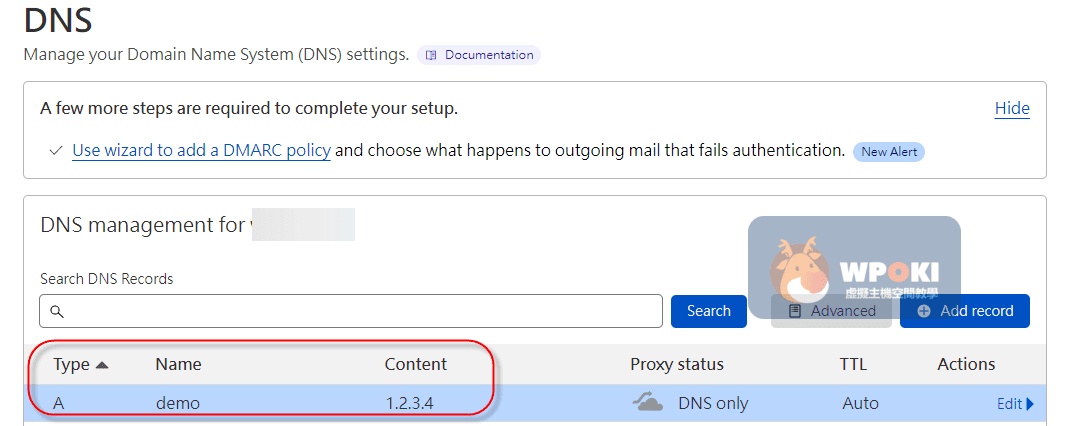Viewport: 1068px width, 426px height.
Task: Click the New Alert badge
Action: [x=888, y=151]
